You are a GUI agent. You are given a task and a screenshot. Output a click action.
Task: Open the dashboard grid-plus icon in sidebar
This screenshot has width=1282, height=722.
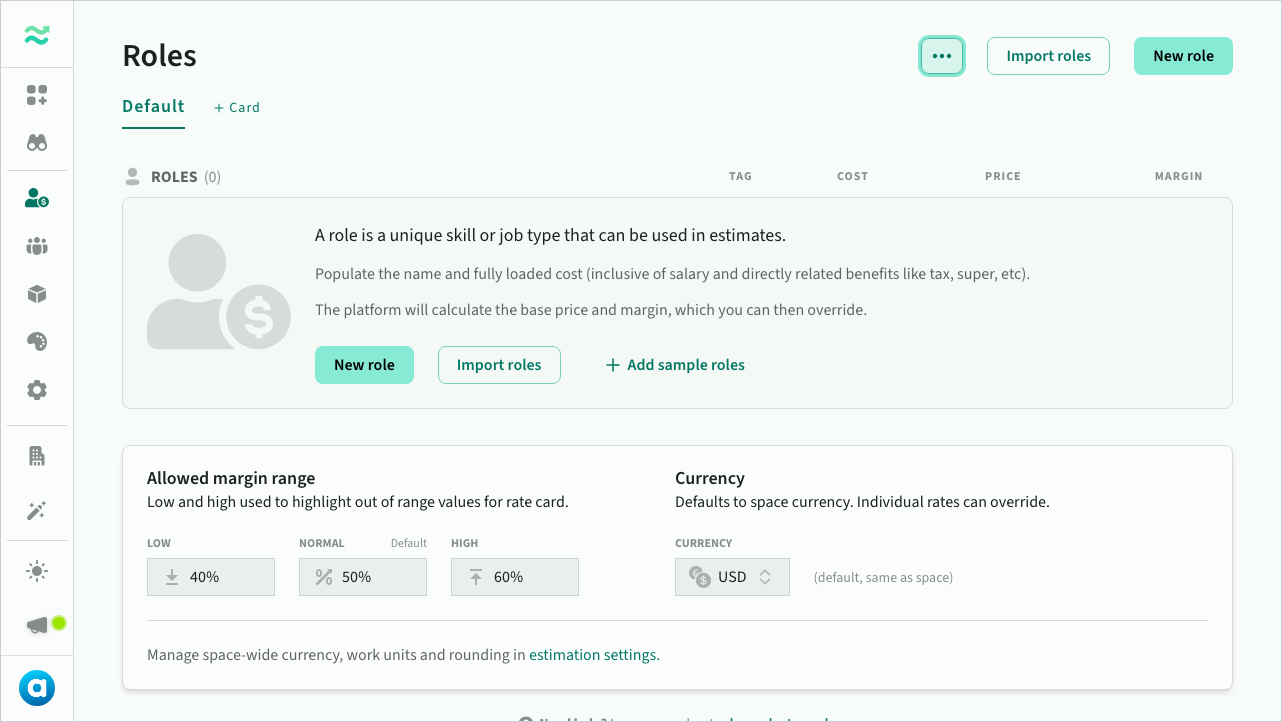(x=37, y=95)
